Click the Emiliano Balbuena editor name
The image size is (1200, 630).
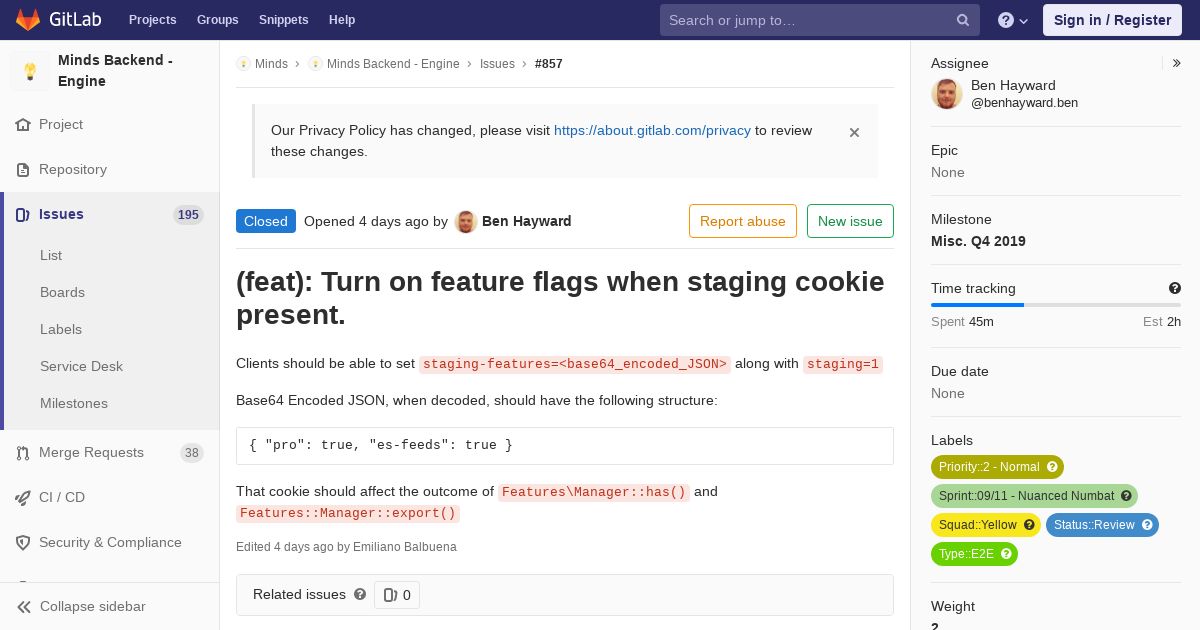[405, 547]
